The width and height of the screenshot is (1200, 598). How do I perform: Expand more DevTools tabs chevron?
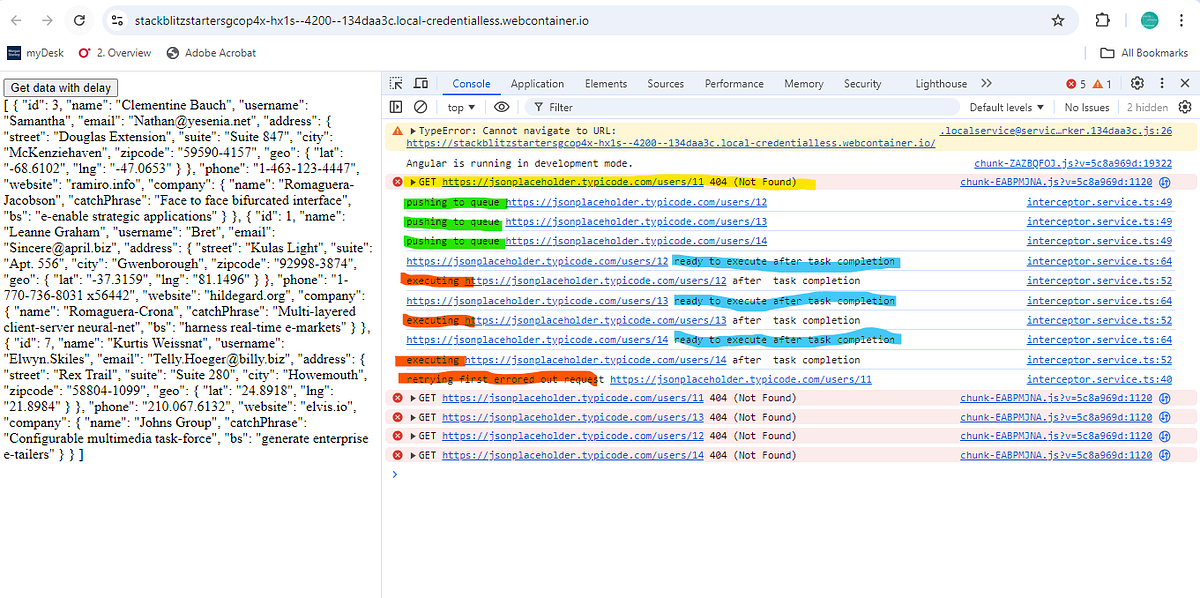click(x=986, y=84)
